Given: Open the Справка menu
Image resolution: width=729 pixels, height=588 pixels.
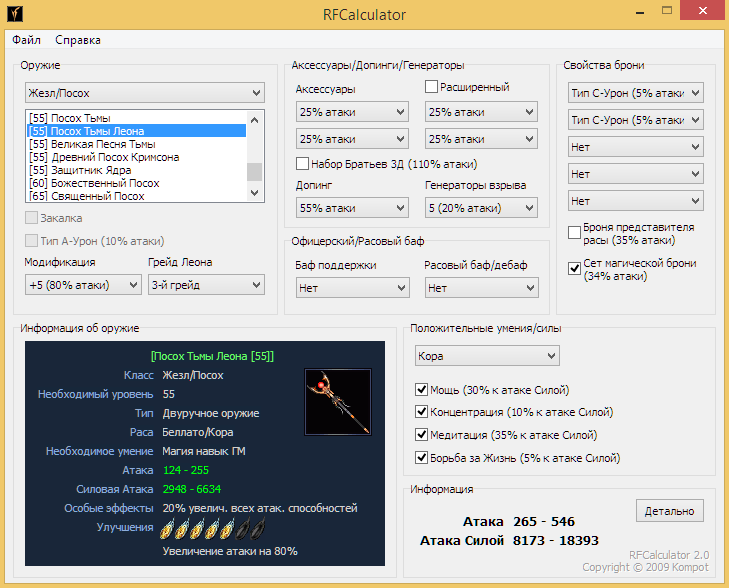Looking at the screenshot, I should (x=78, y=40).
